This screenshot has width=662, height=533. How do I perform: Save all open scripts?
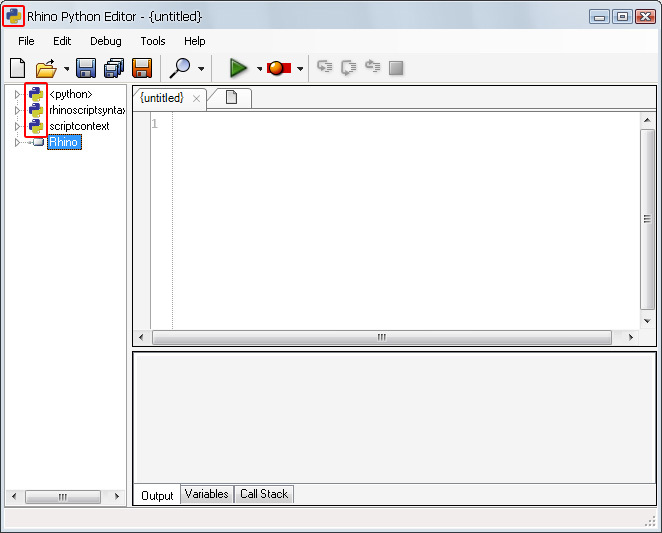coord(114,68)
